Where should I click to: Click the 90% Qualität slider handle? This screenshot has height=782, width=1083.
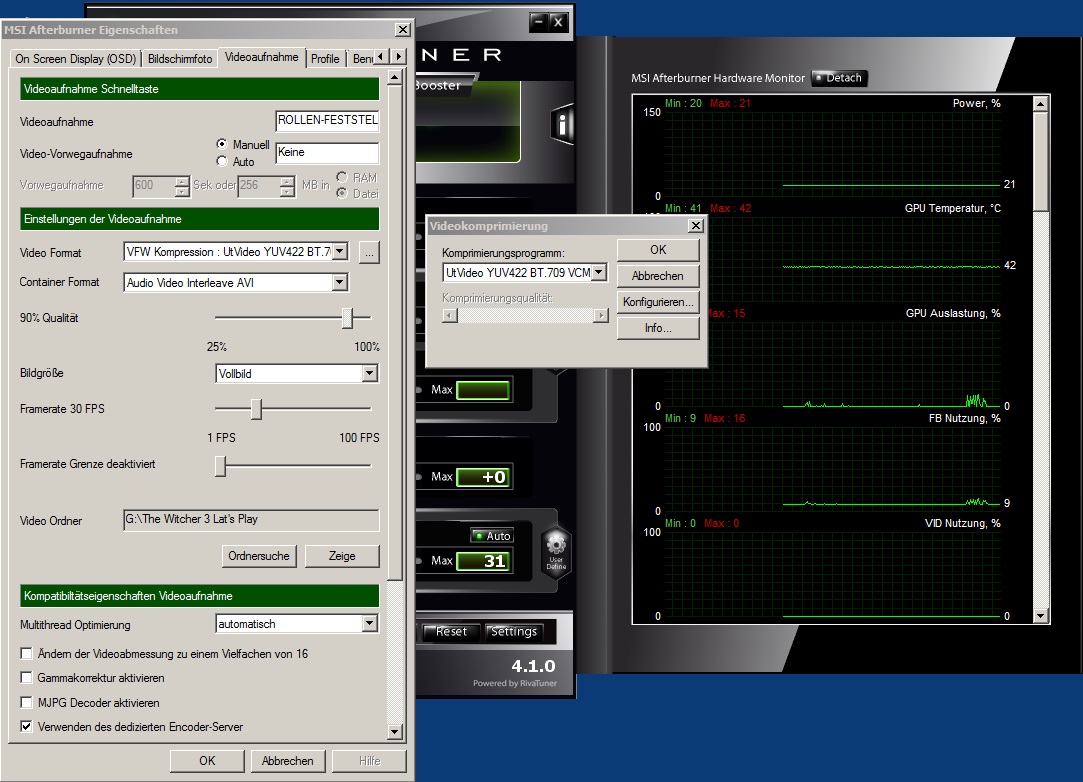pyautogui.click(x=347, y=318)
